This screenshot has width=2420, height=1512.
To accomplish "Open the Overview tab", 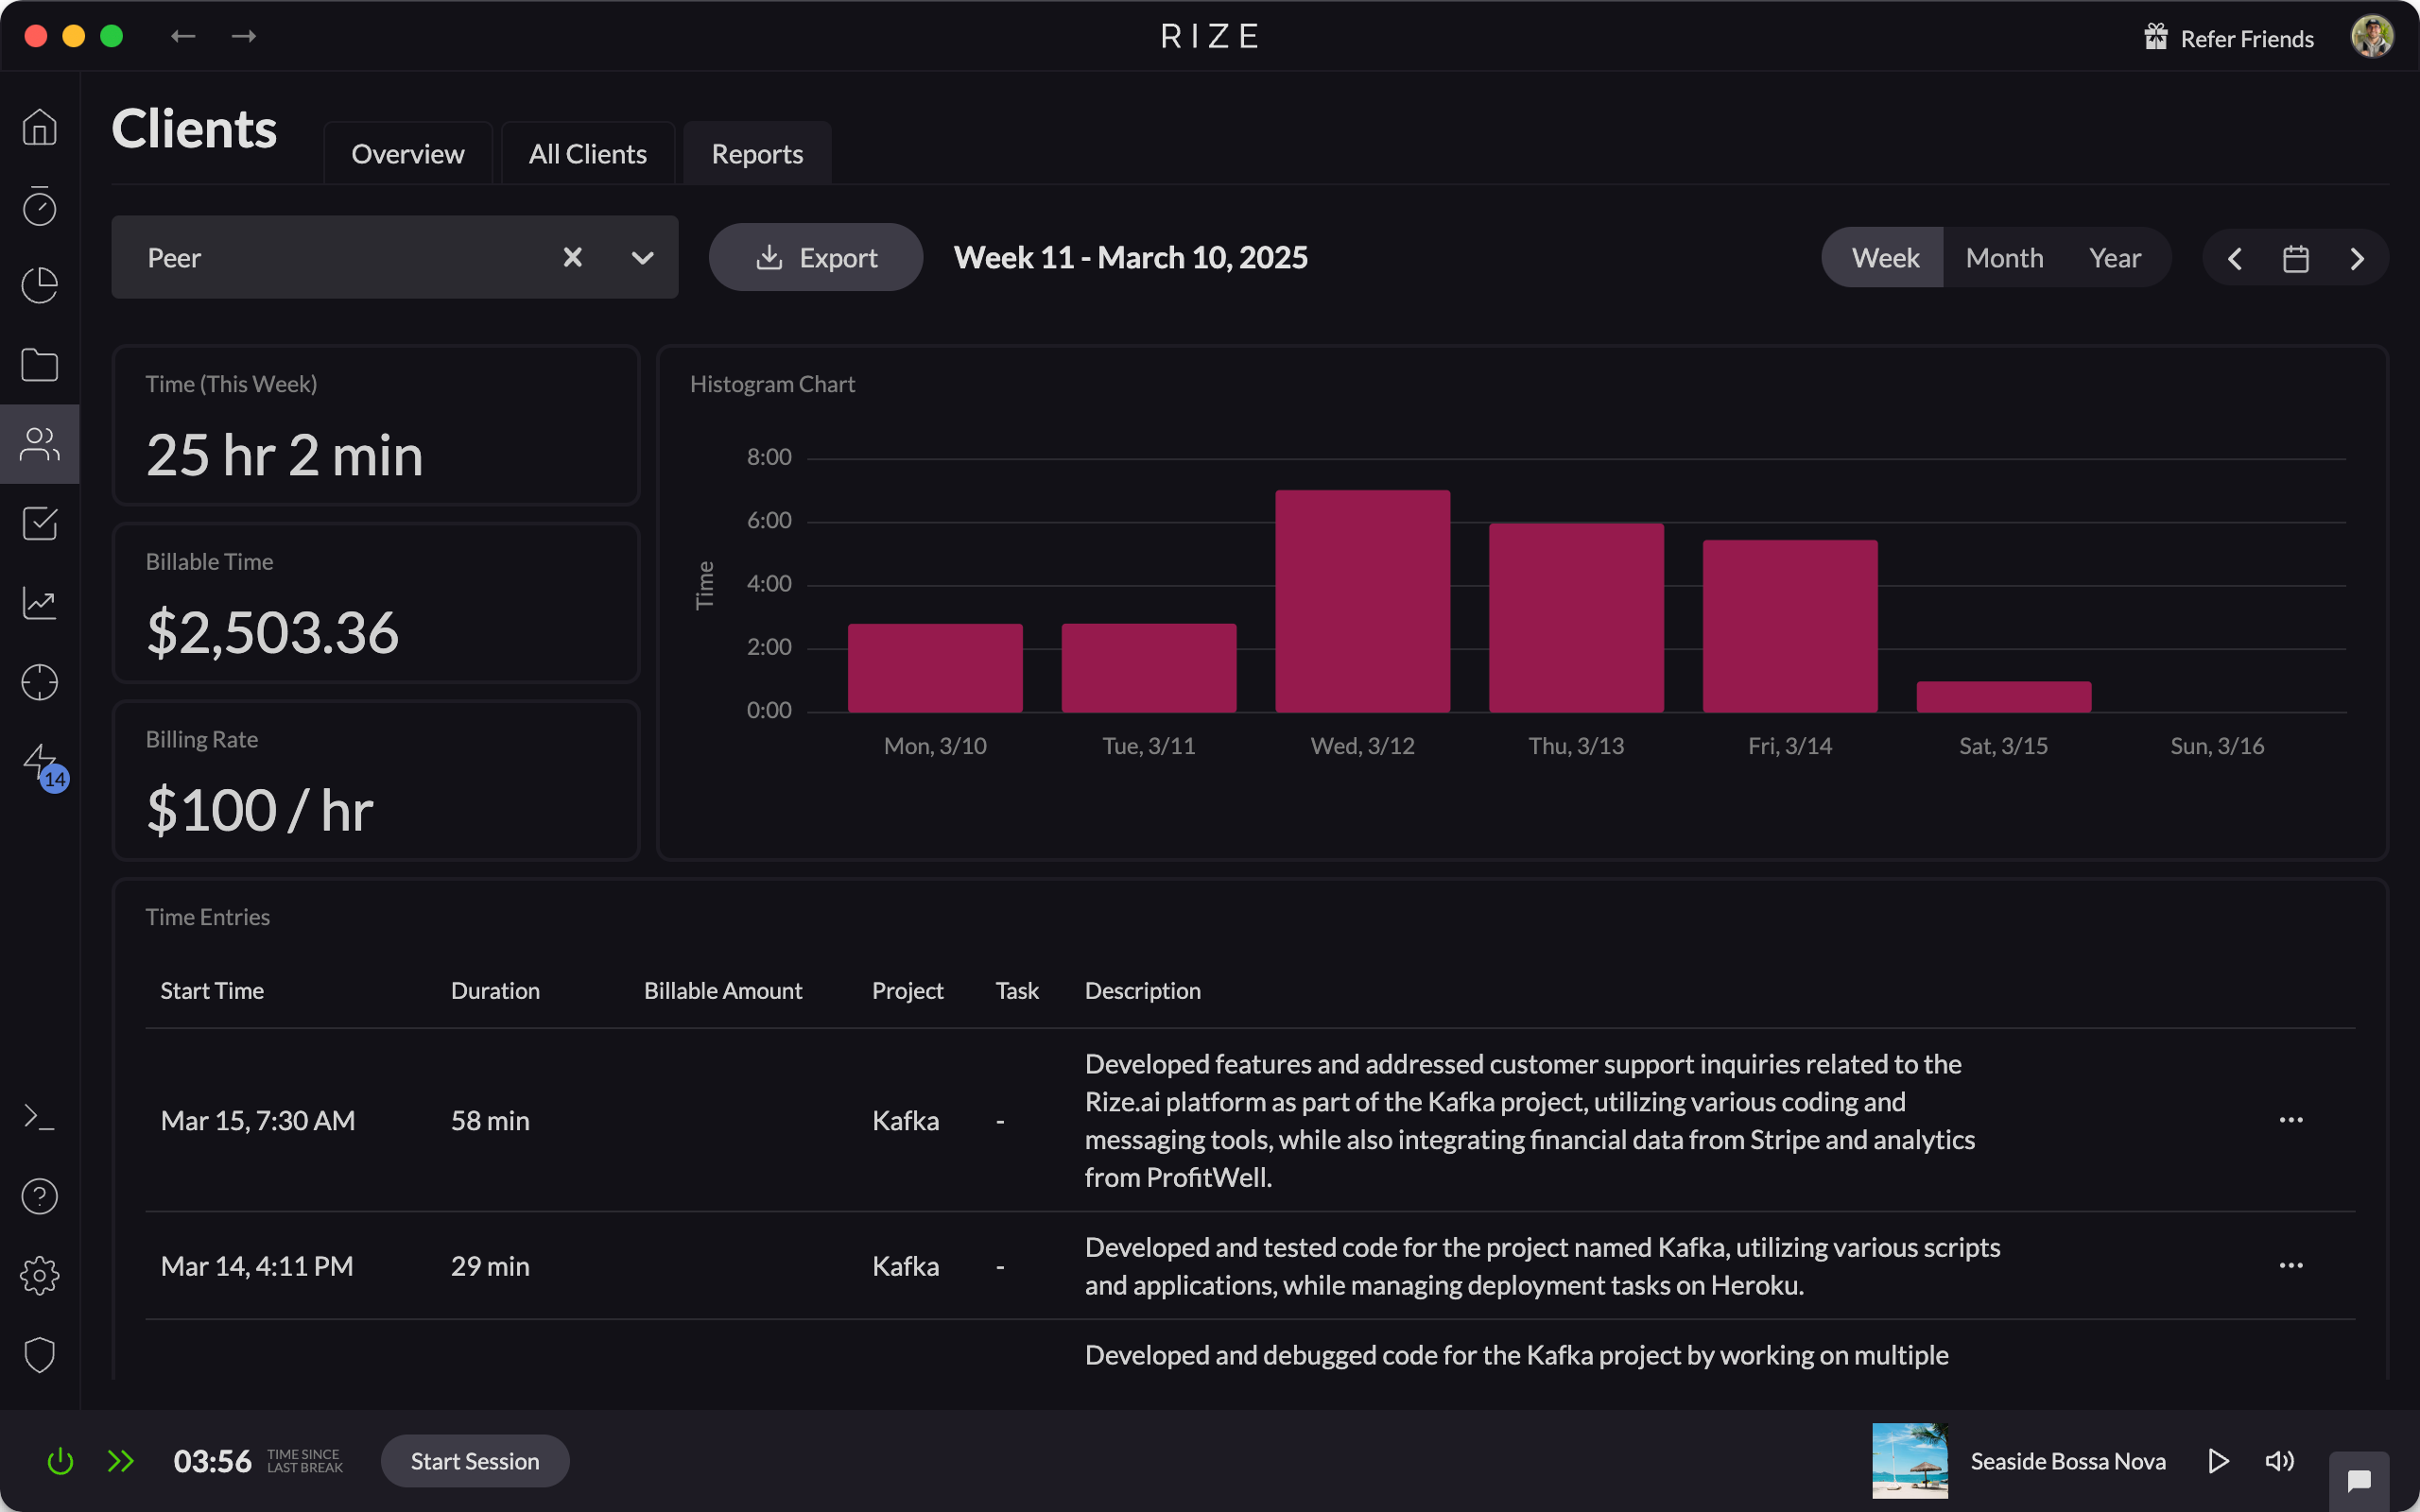I will (407, 153).
